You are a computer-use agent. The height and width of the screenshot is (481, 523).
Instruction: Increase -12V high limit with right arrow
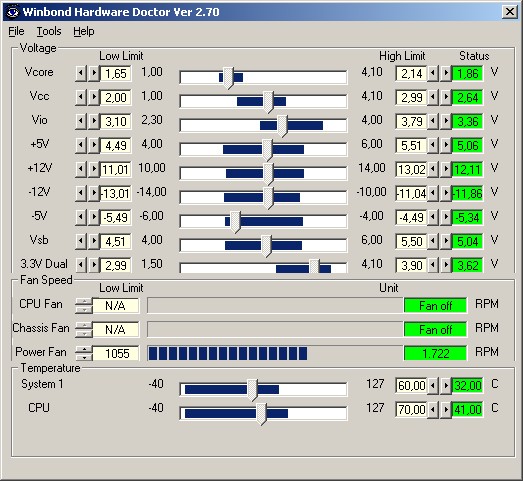(x=446, y=193)
